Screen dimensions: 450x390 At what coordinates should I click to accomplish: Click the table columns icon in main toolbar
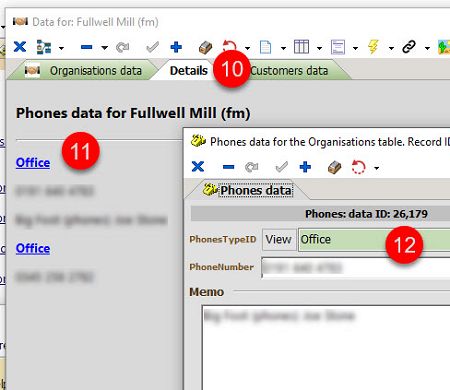301,47
